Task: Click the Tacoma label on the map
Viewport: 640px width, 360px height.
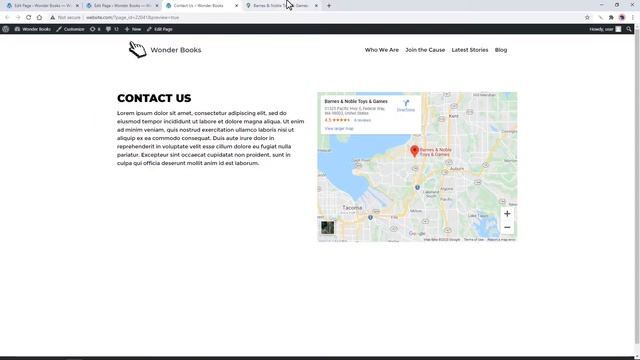Action: [x=352, y=207]
